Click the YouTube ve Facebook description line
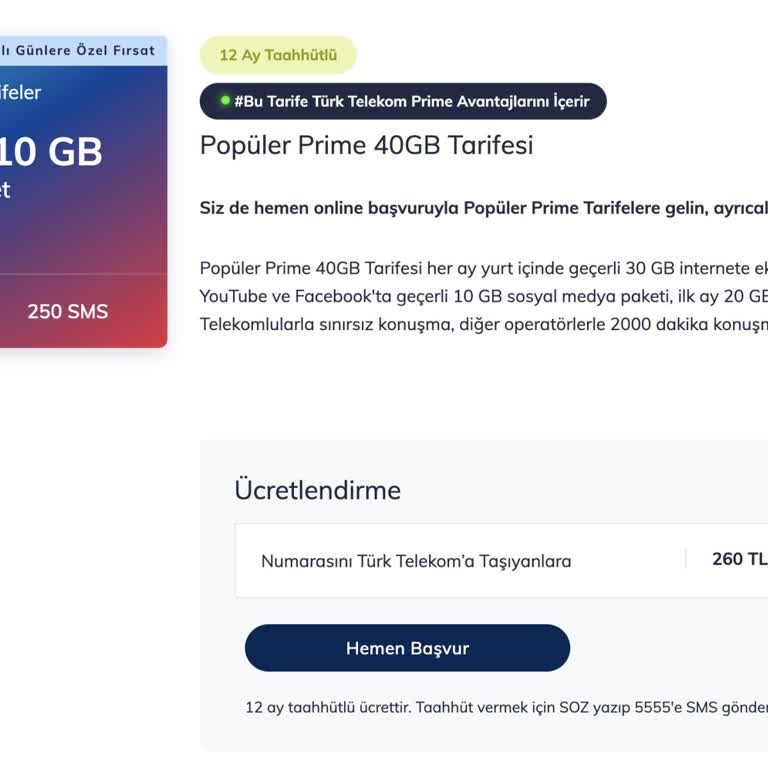 483,296
